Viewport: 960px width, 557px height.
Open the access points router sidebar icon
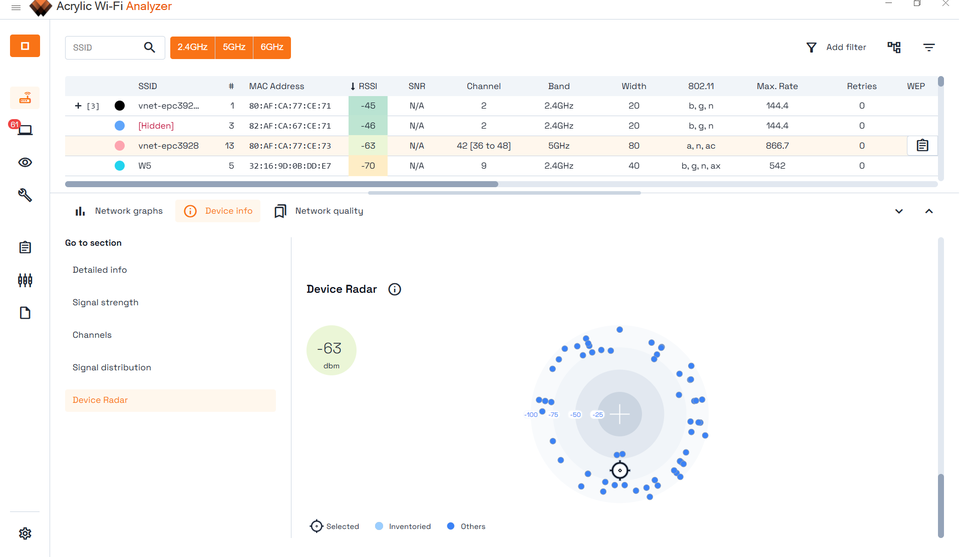[25, 98]
